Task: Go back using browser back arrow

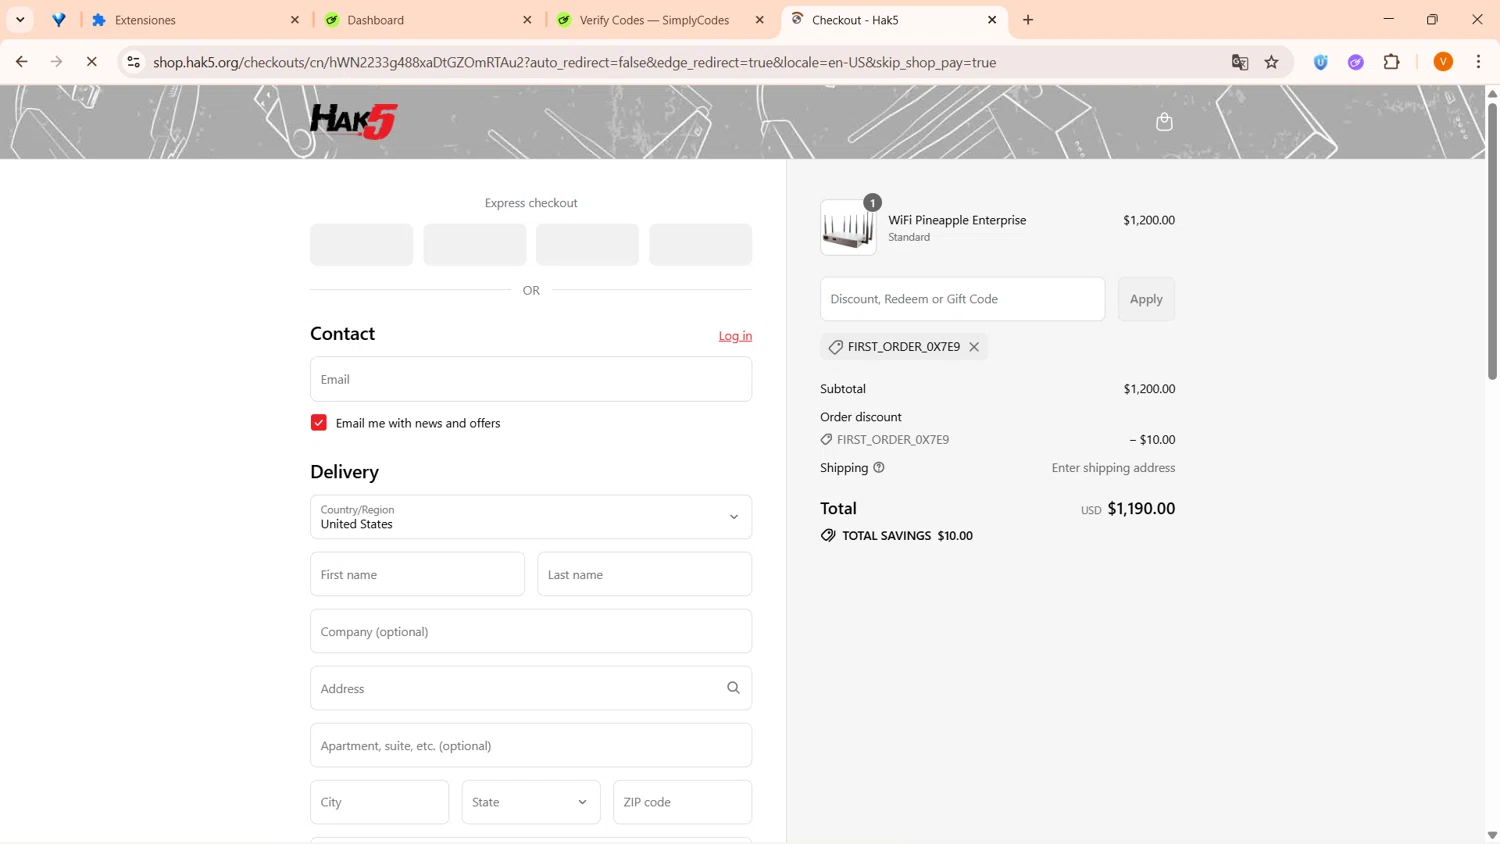Action: click(x=21, y=62)
